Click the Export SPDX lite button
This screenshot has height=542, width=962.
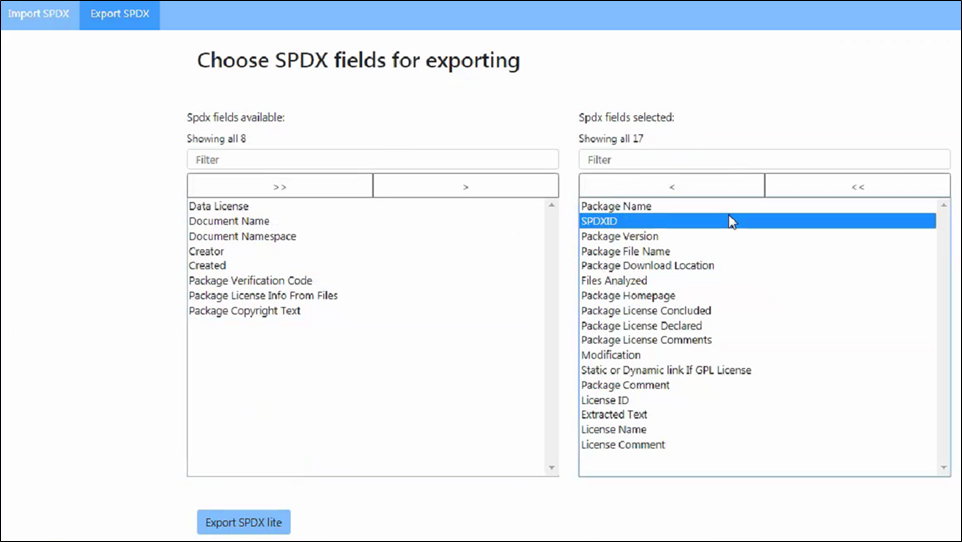click(244, 522)
